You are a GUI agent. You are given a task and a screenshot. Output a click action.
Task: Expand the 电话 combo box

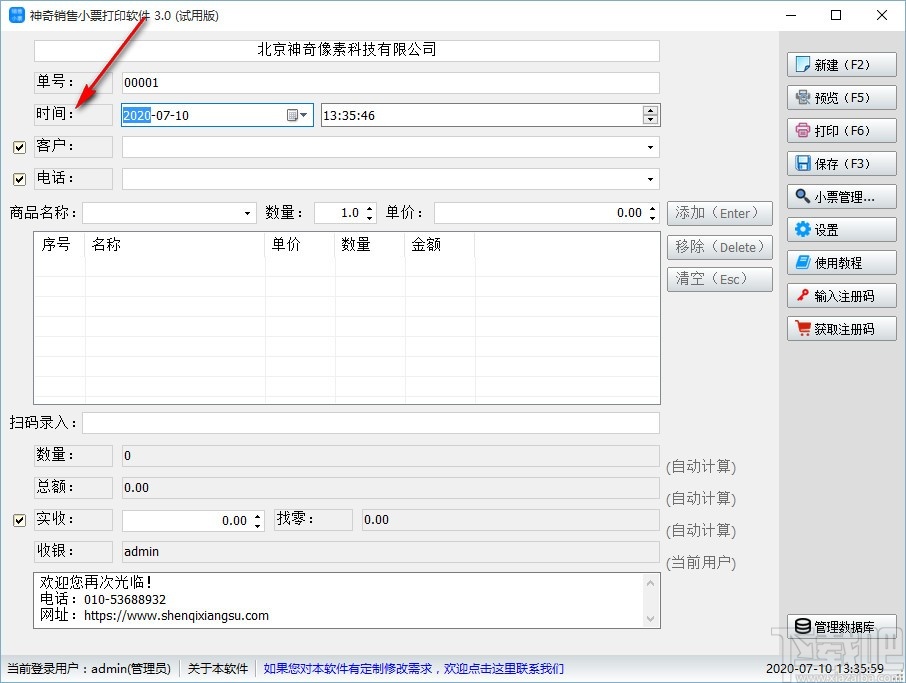coord(650,179)
